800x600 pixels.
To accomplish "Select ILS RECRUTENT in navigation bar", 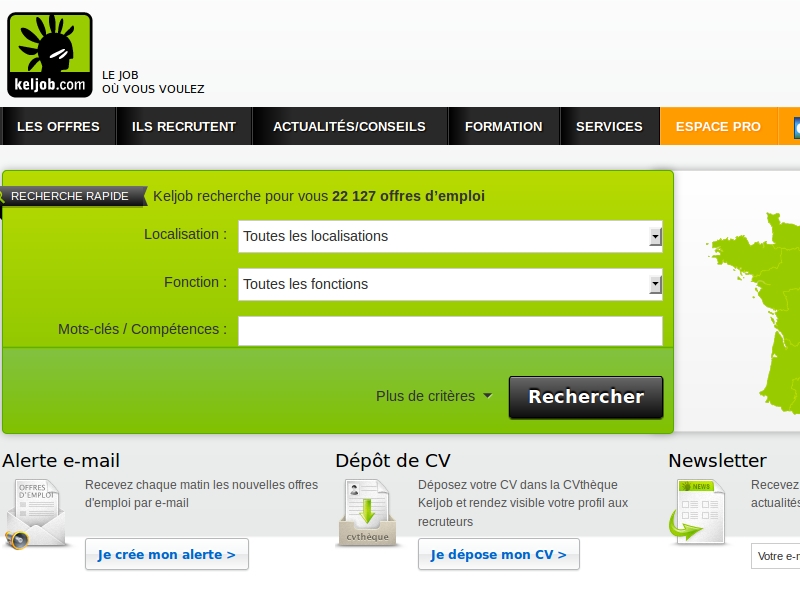I will (x=184, y=127).
